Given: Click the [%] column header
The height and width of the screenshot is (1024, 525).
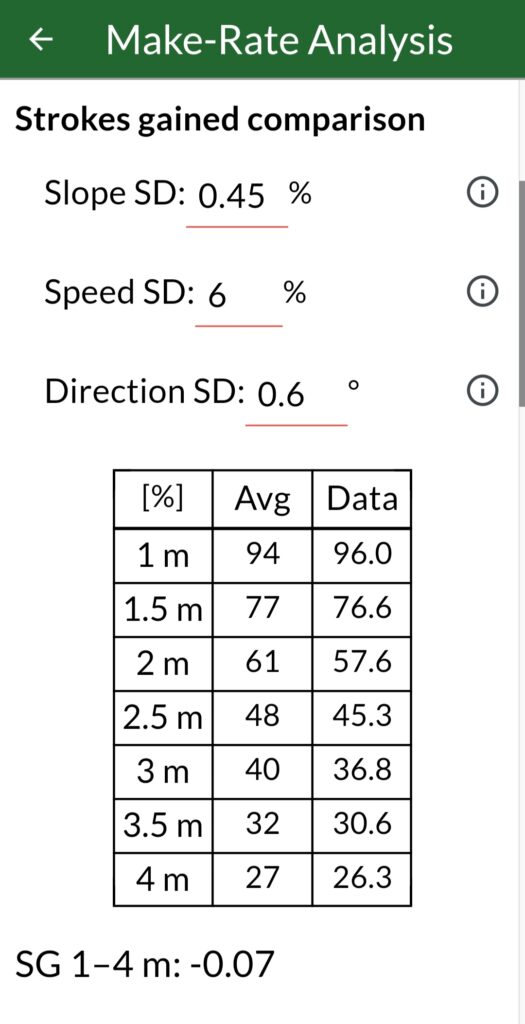Looking at the screenshot, I should (x=163, y=499).
